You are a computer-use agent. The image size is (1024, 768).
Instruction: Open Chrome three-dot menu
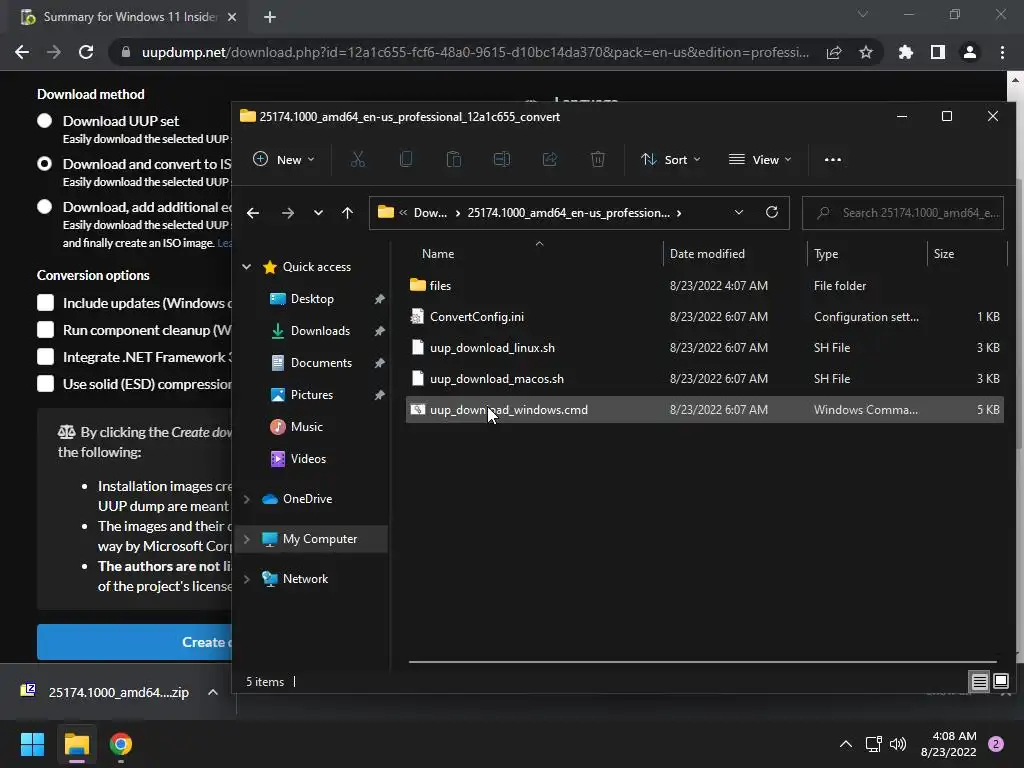tap(1002, 52)
